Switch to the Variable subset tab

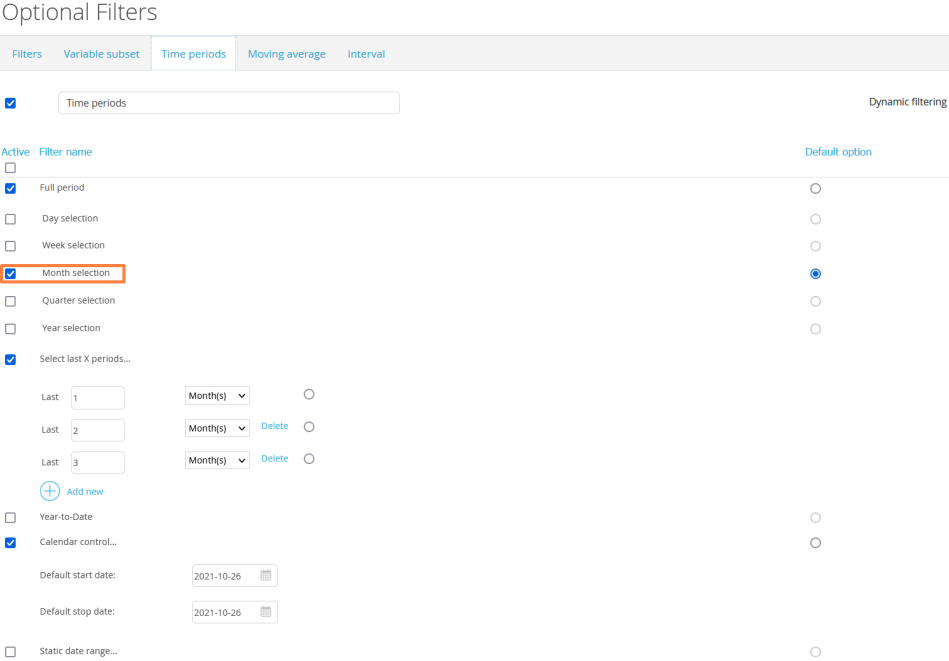101,54
